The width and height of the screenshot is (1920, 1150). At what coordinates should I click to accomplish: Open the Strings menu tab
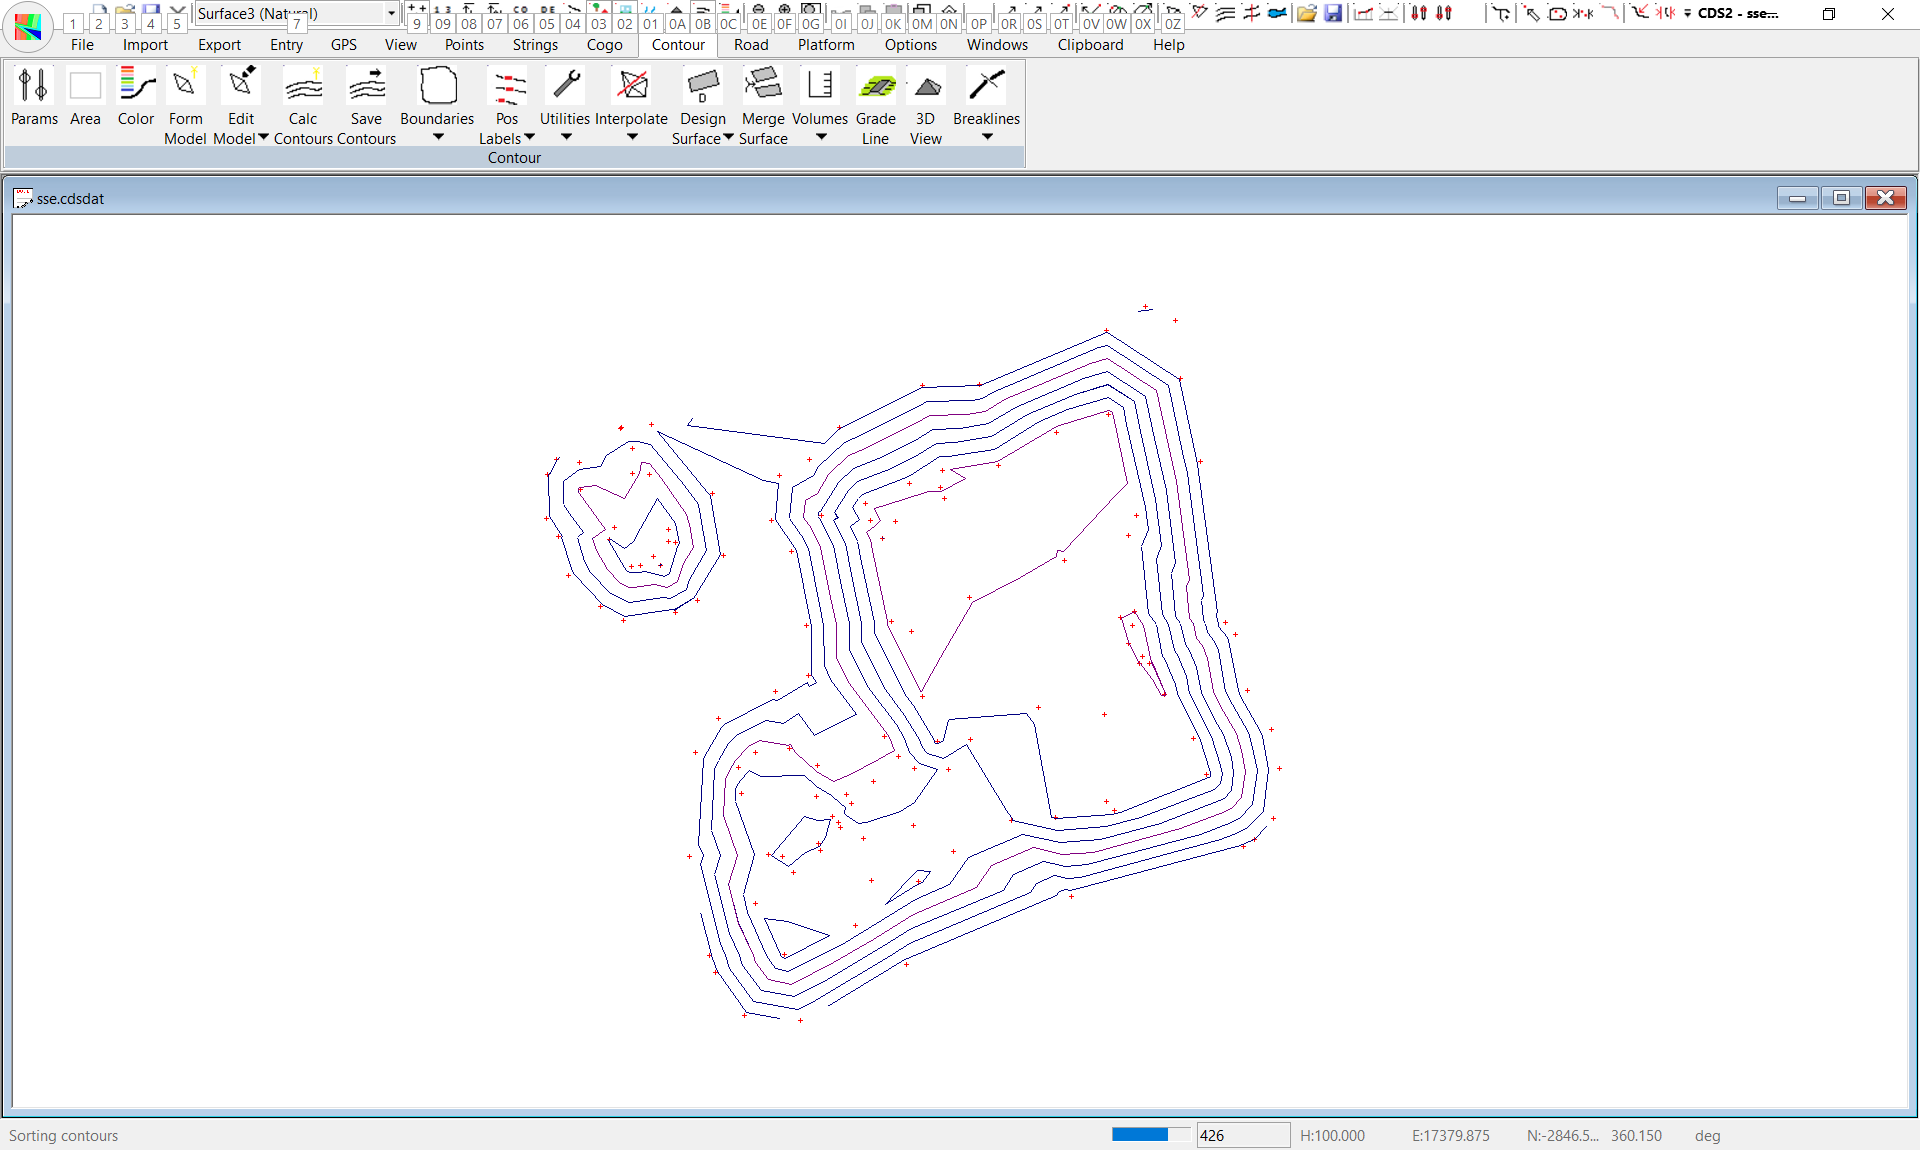click(x=535, y=45)
